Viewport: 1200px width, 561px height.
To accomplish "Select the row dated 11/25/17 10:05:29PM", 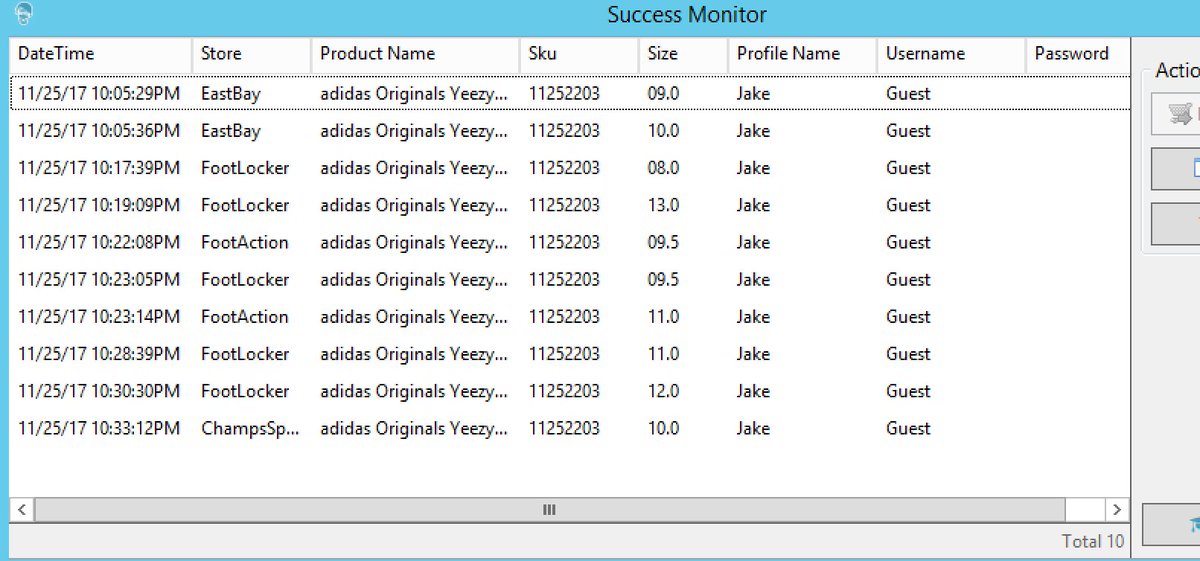I will pos(570,93).
